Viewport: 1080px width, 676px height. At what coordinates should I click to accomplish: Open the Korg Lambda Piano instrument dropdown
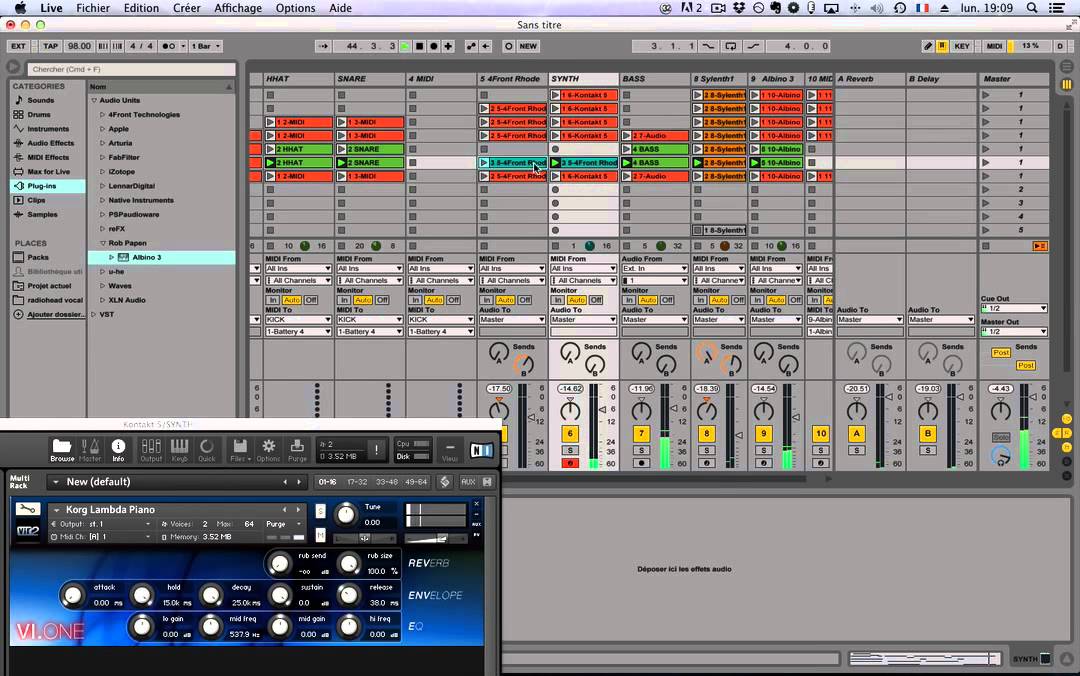[56, 510]
